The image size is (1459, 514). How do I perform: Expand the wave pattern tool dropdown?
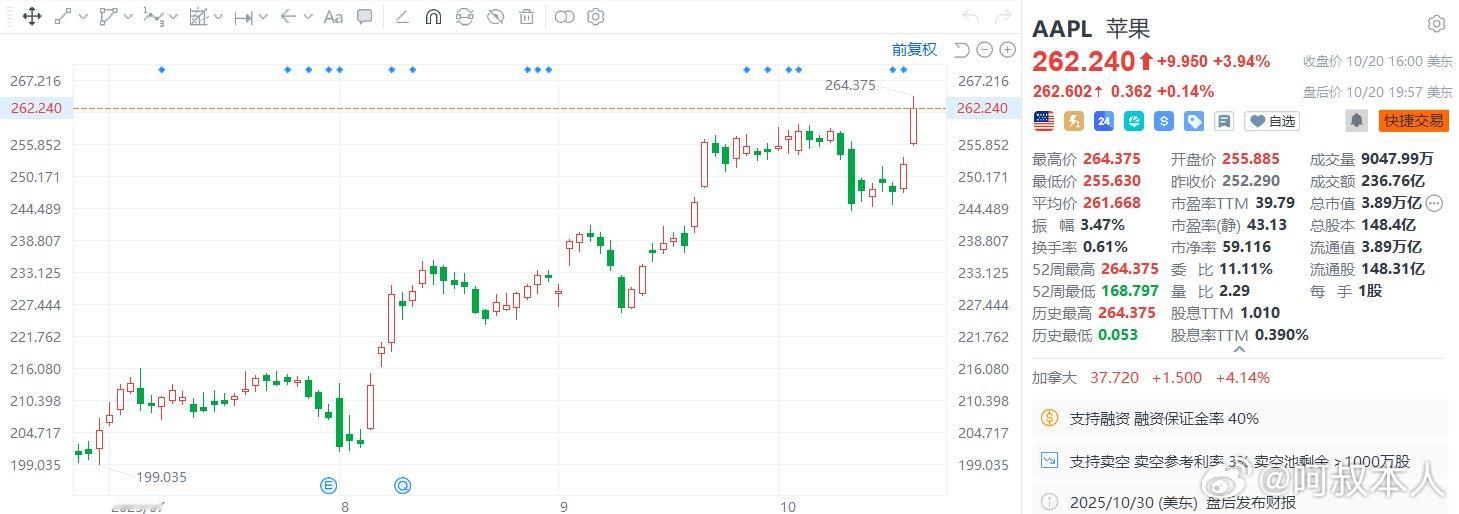pyautogui.click(x=173, y=17)
